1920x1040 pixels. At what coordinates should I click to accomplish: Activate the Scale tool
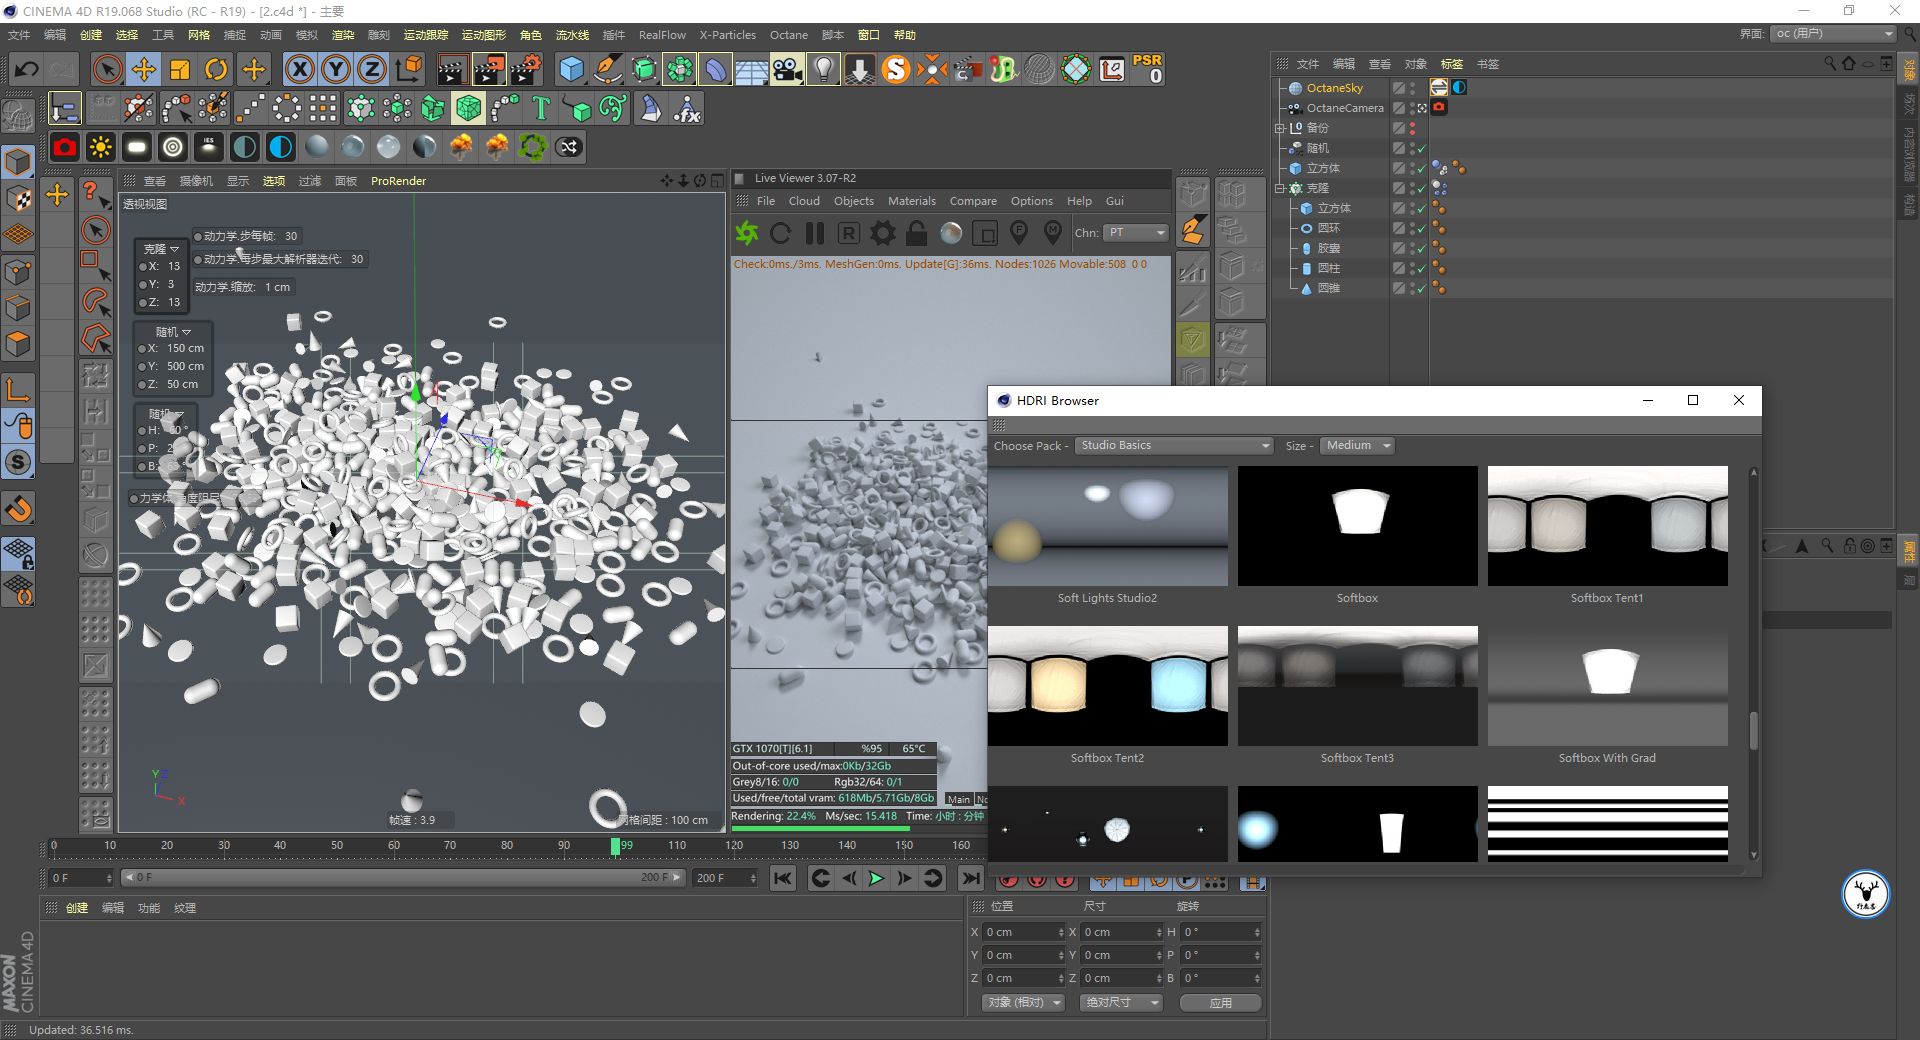180,69
